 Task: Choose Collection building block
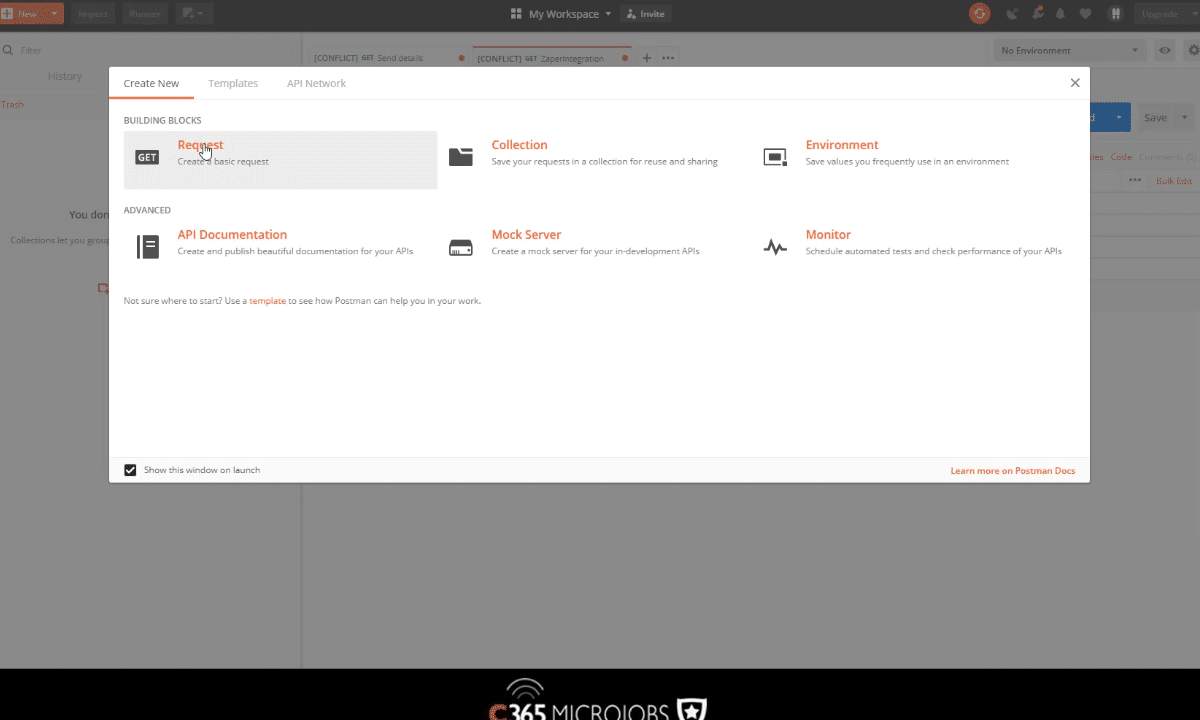click(594, 152)
